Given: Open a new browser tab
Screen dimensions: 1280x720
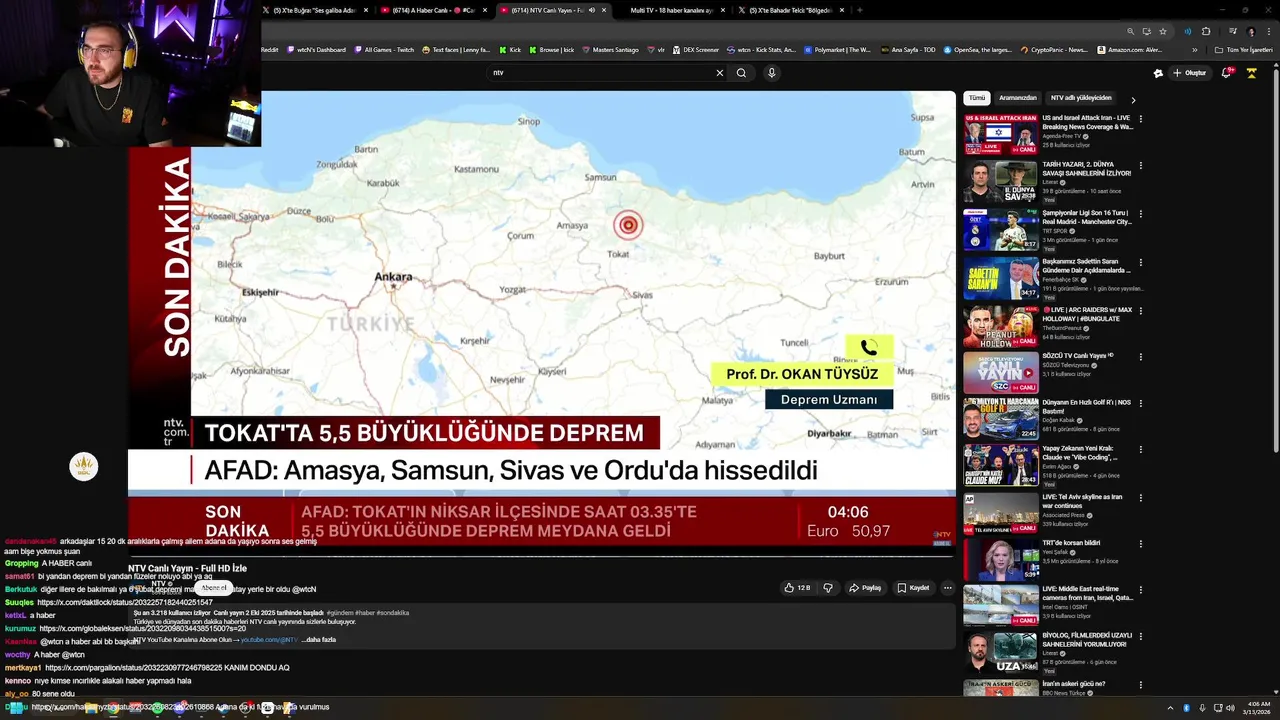Looking at the screenshot, I should pyautogui.click(x=860, y=10).
